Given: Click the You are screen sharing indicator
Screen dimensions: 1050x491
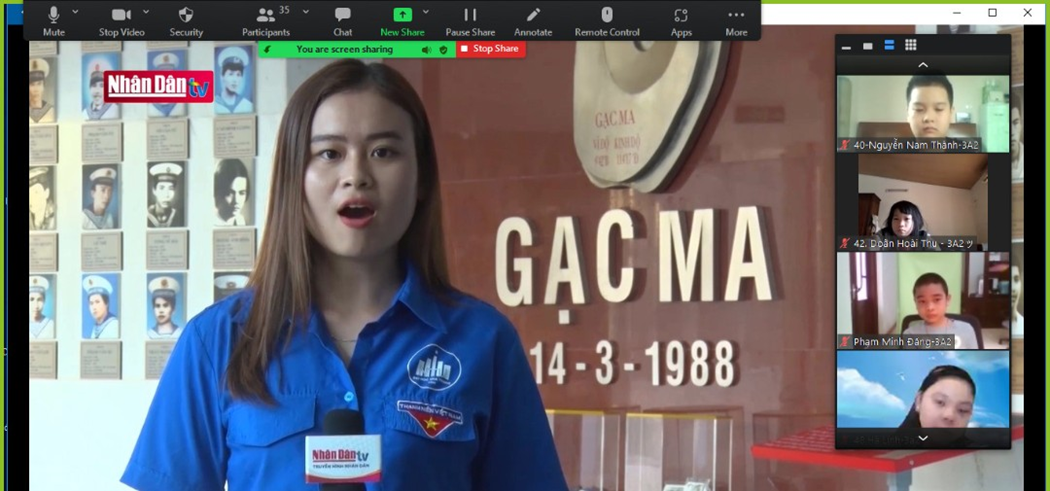Looking at the screenshot, I should tap(344, 50).
